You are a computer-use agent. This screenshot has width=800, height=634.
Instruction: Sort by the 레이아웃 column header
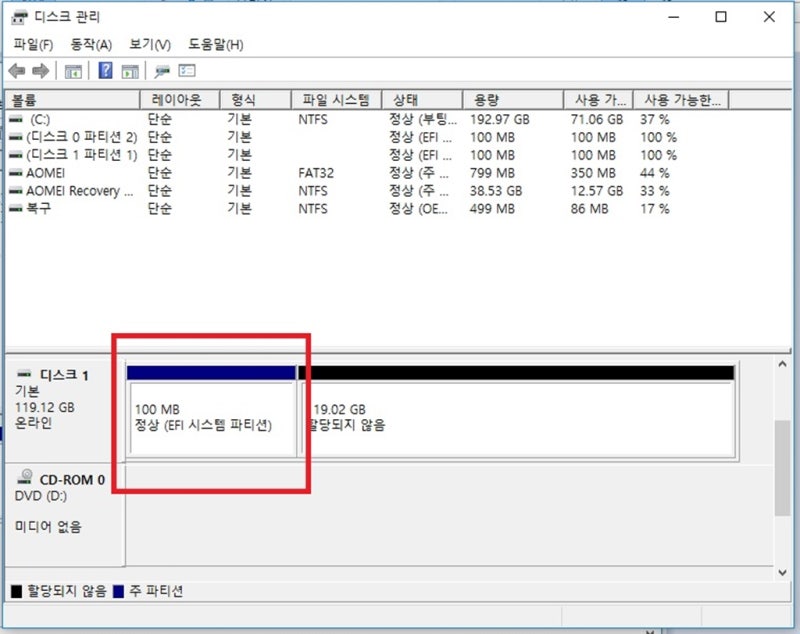tap(180, 100)
